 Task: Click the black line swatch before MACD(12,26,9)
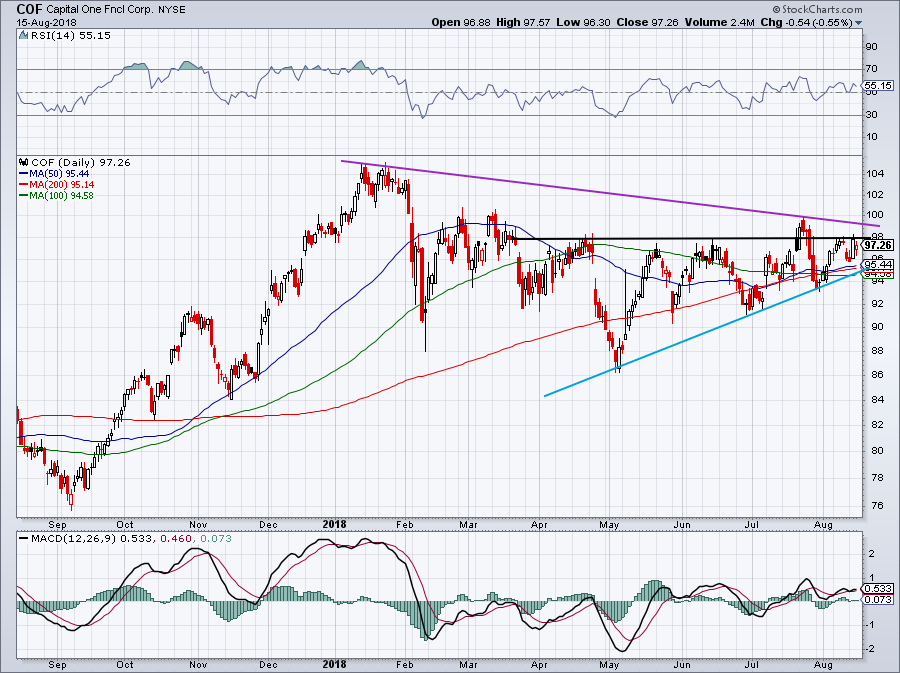[24, 539]
